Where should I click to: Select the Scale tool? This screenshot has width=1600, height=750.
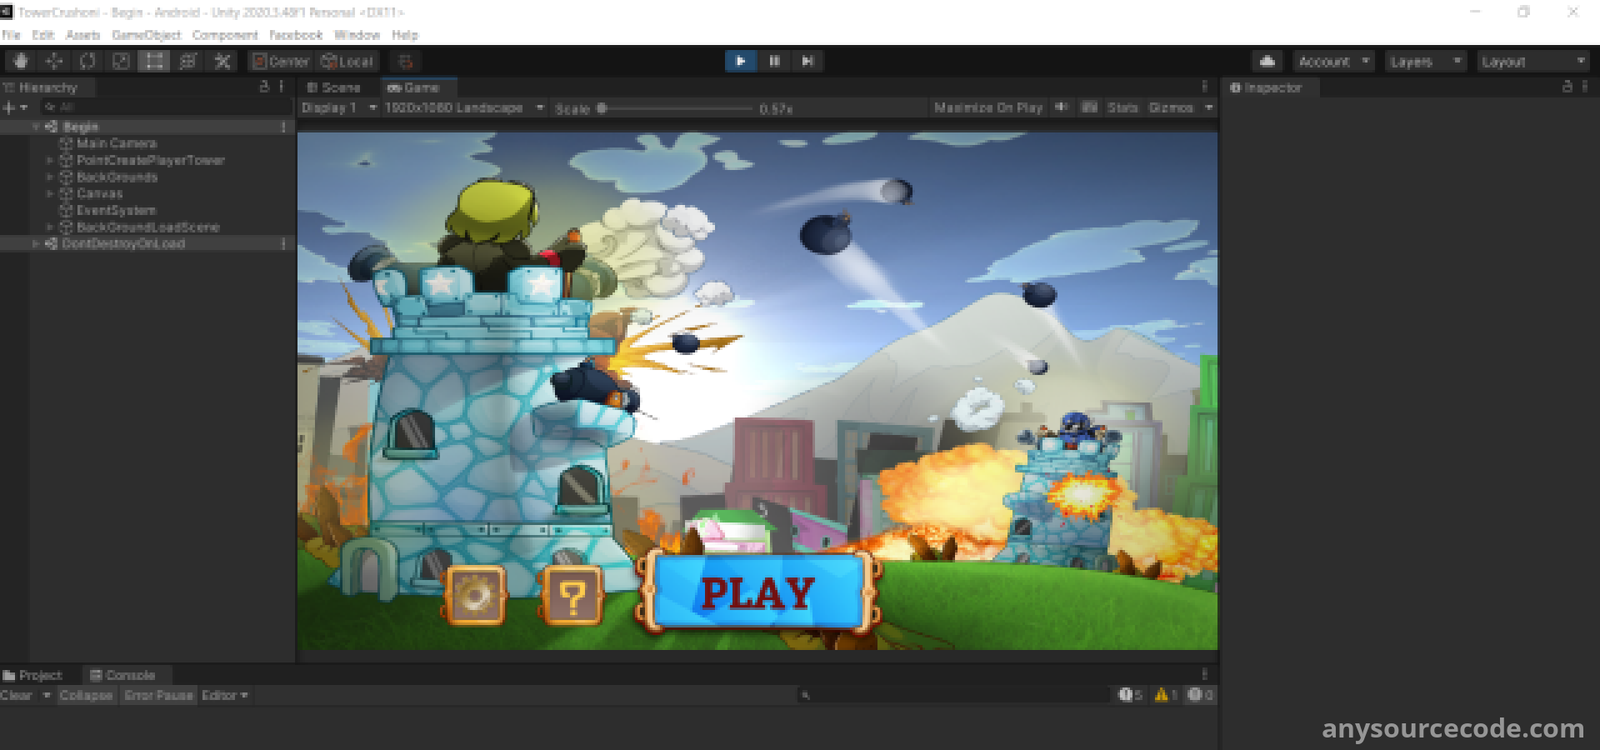click(121, 61)
